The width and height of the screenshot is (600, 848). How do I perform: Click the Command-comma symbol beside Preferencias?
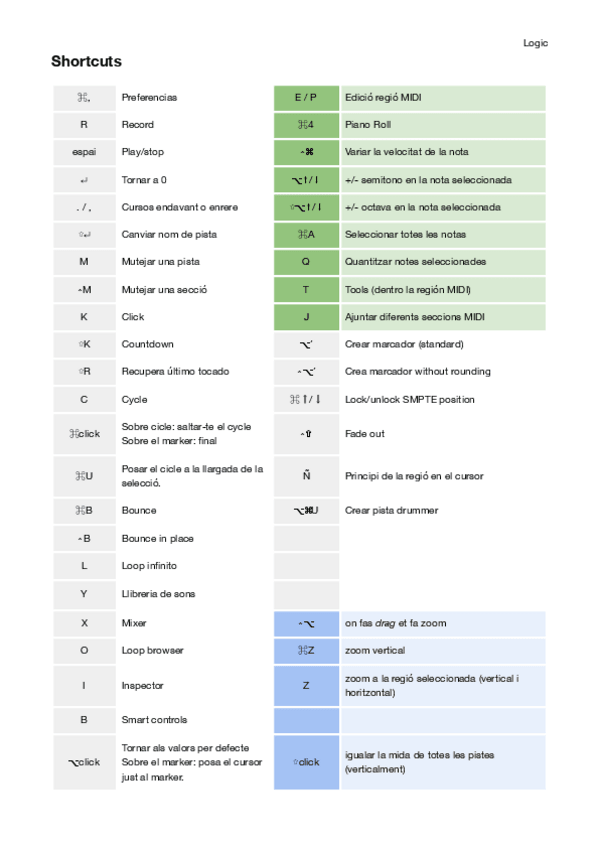84,98
